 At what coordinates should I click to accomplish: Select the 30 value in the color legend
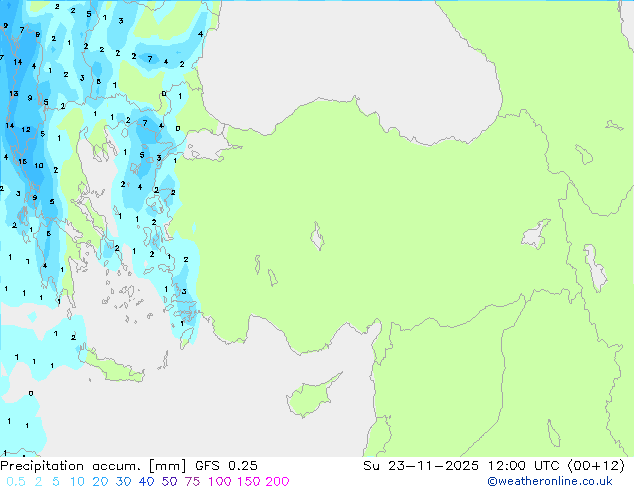click(123, 482)
